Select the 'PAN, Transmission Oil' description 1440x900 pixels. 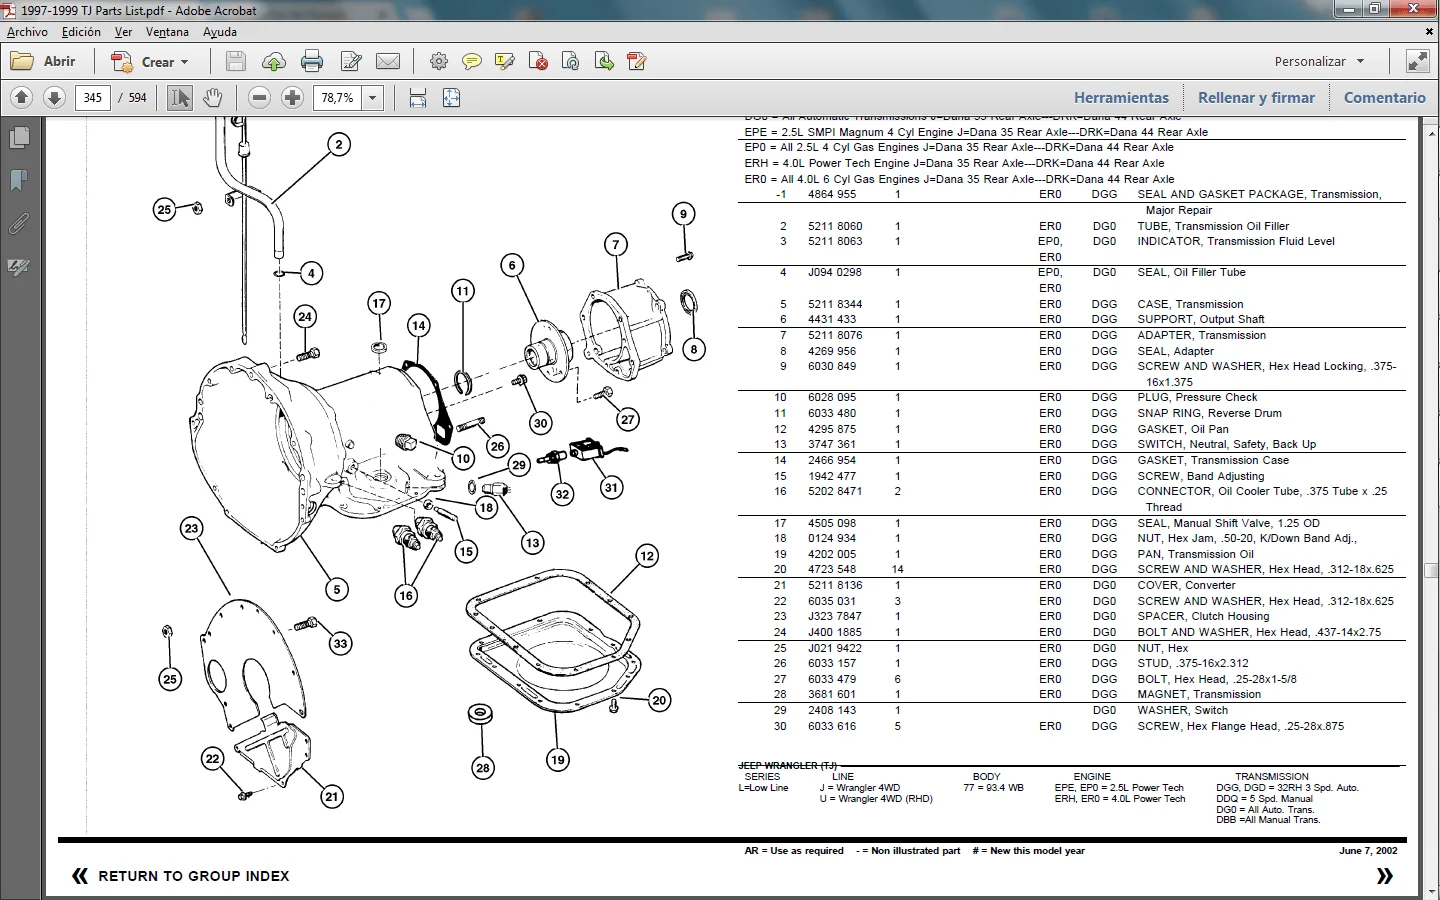pyautogui.click(x=1195, y=554)
